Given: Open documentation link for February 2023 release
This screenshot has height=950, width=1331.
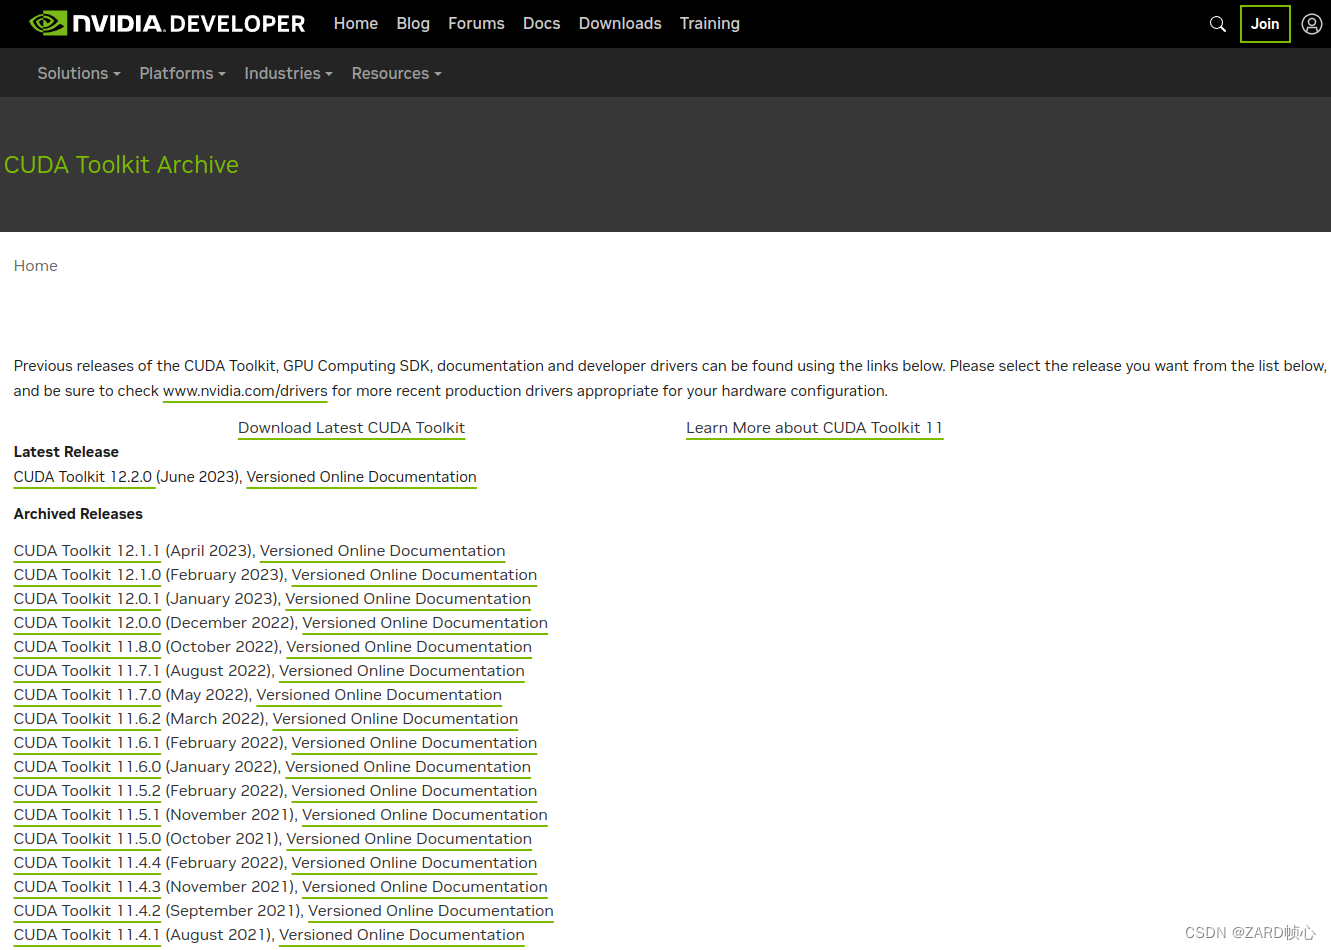Looking at the screenshot, I should [x=415, y=575].
